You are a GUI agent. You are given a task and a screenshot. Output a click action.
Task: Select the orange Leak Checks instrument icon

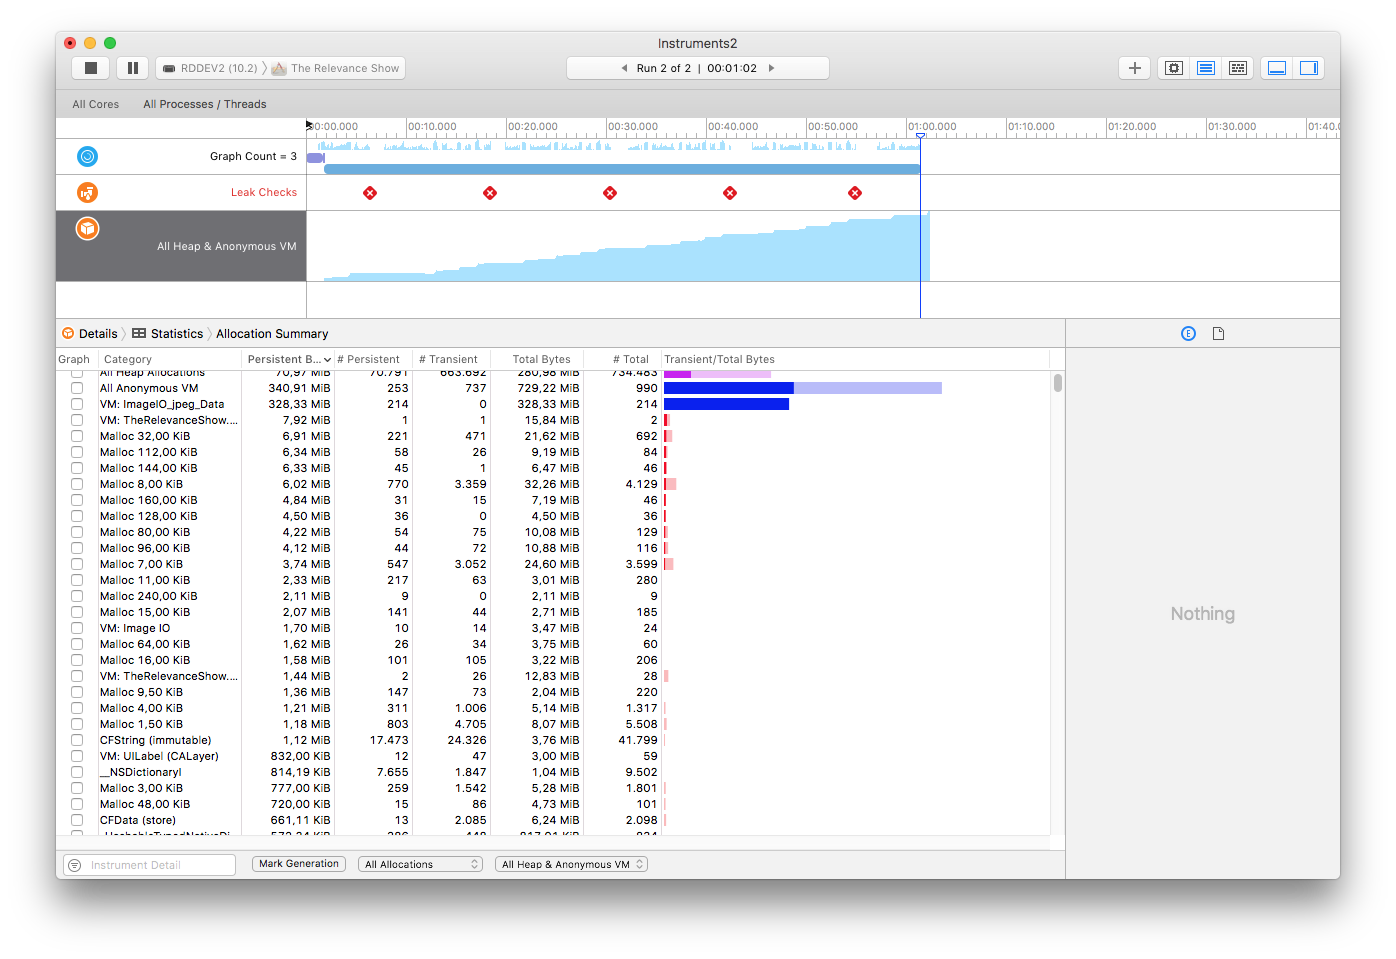(x=88, y=192)
